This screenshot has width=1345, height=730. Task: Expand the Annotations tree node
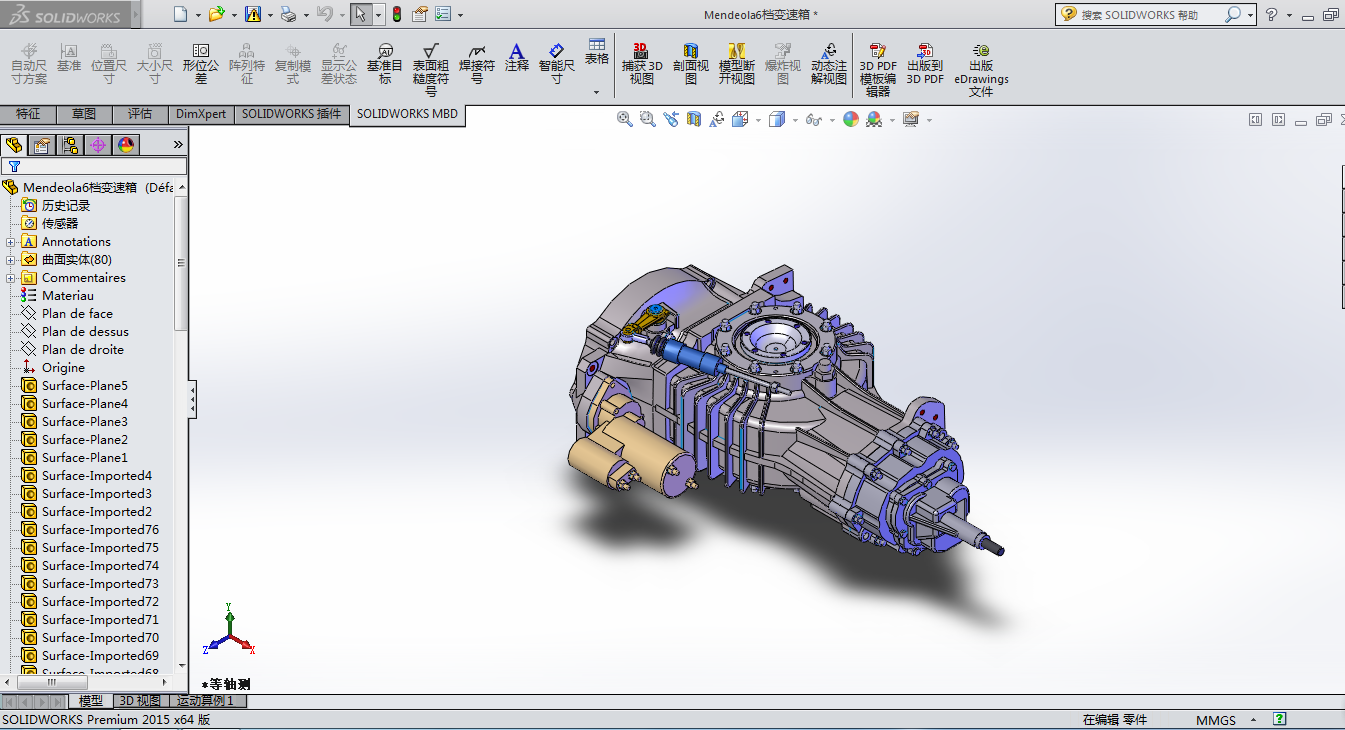[x=10, y=242]
